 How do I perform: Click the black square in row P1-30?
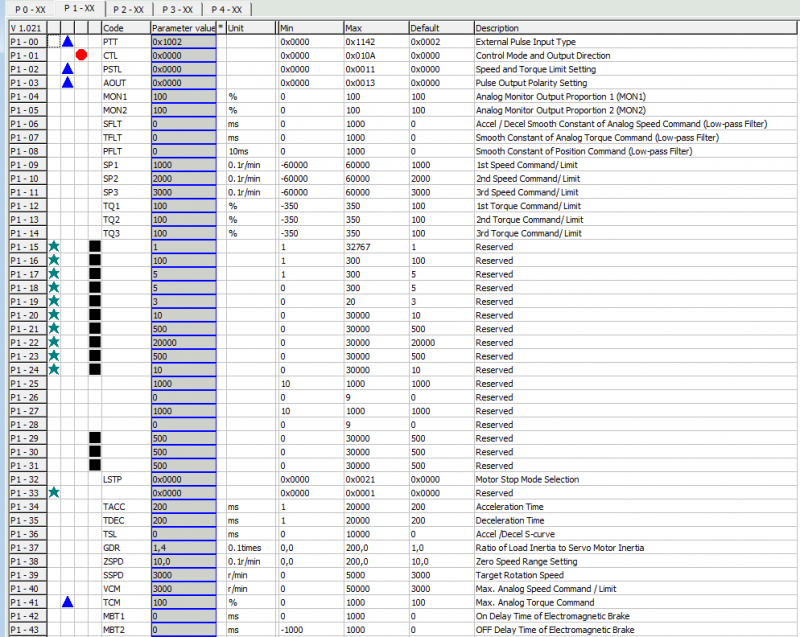[95, 452]
